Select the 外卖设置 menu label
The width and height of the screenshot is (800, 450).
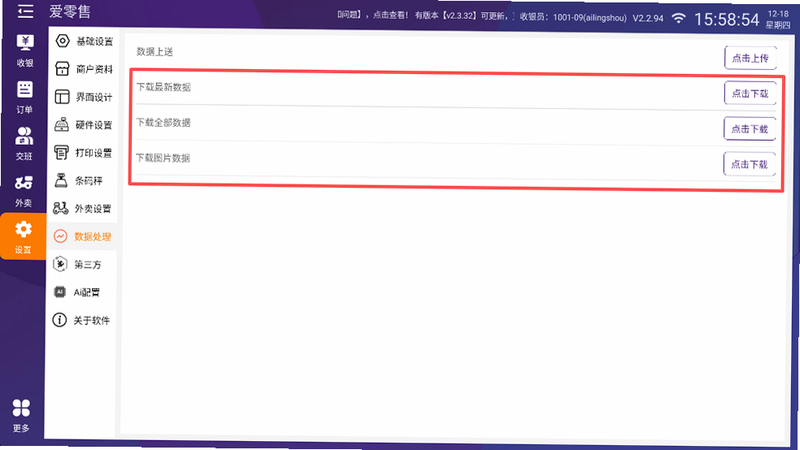[93, 209]
